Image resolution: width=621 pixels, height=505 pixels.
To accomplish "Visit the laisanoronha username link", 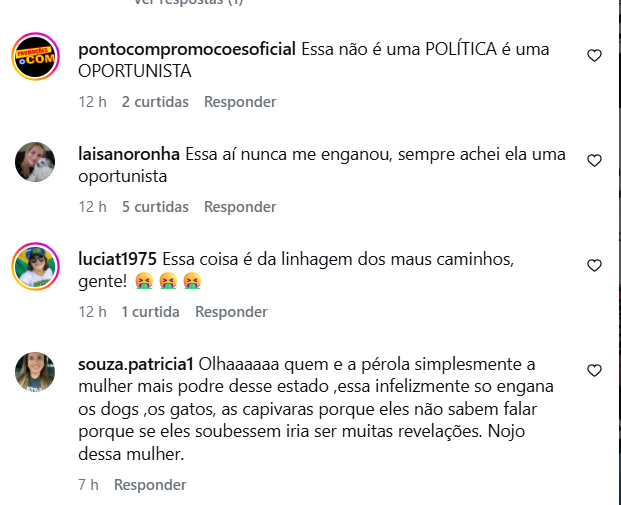I will pyautogui.click(x=129, y=155).
